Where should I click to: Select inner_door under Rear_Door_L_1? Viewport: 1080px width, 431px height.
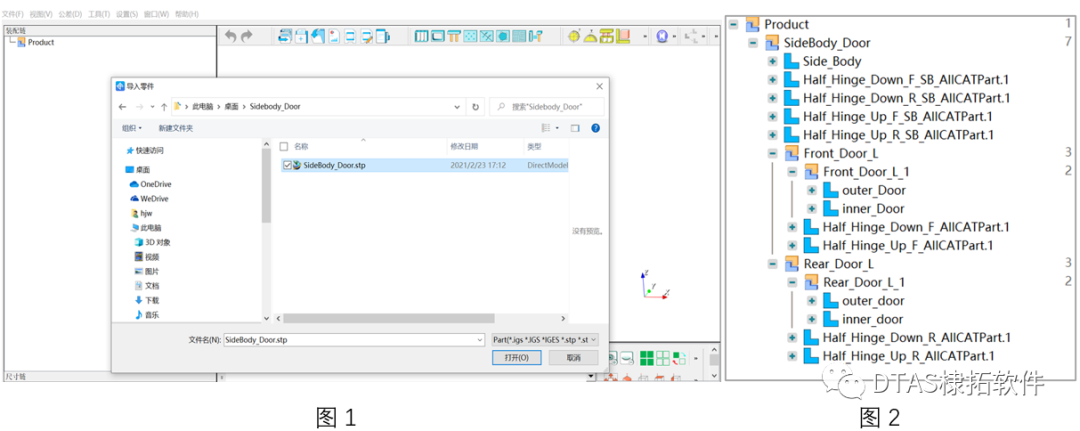pos(873,319)
